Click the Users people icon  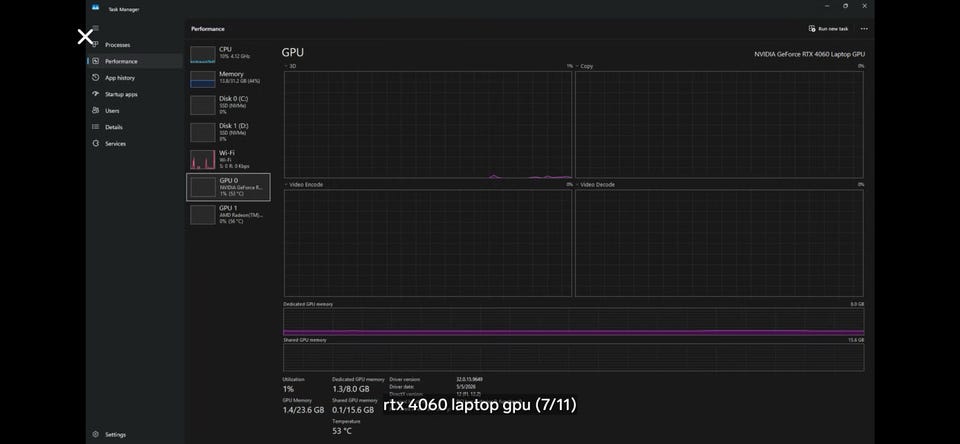click(x=96, y=111)
